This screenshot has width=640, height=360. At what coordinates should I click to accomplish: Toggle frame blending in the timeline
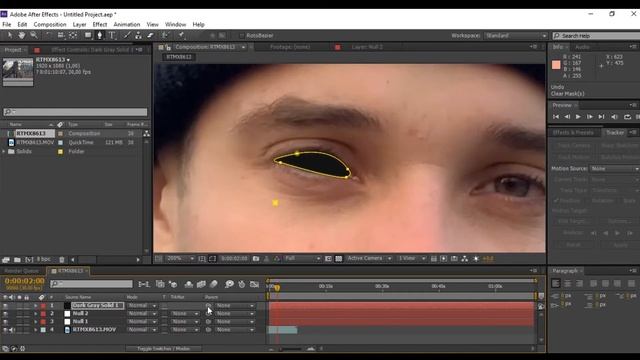click(x=201, y=284)
